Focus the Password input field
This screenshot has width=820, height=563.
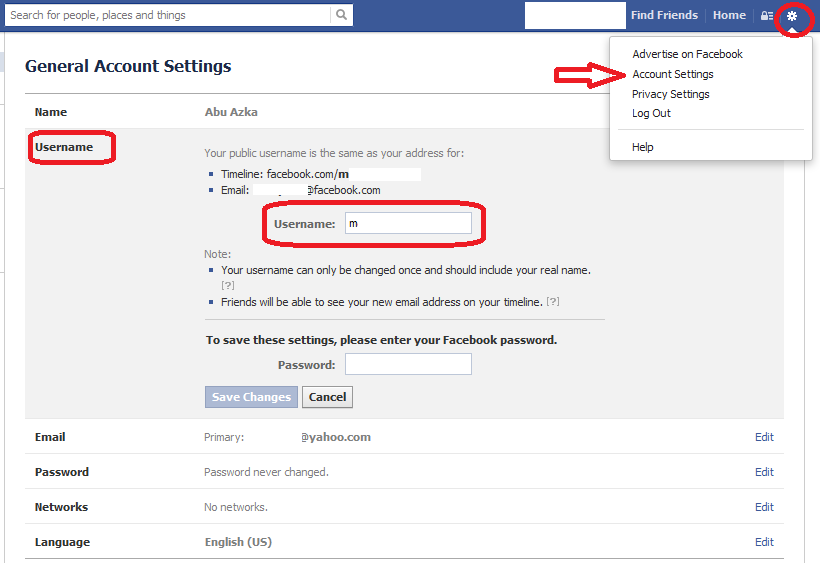pos(408,364)
